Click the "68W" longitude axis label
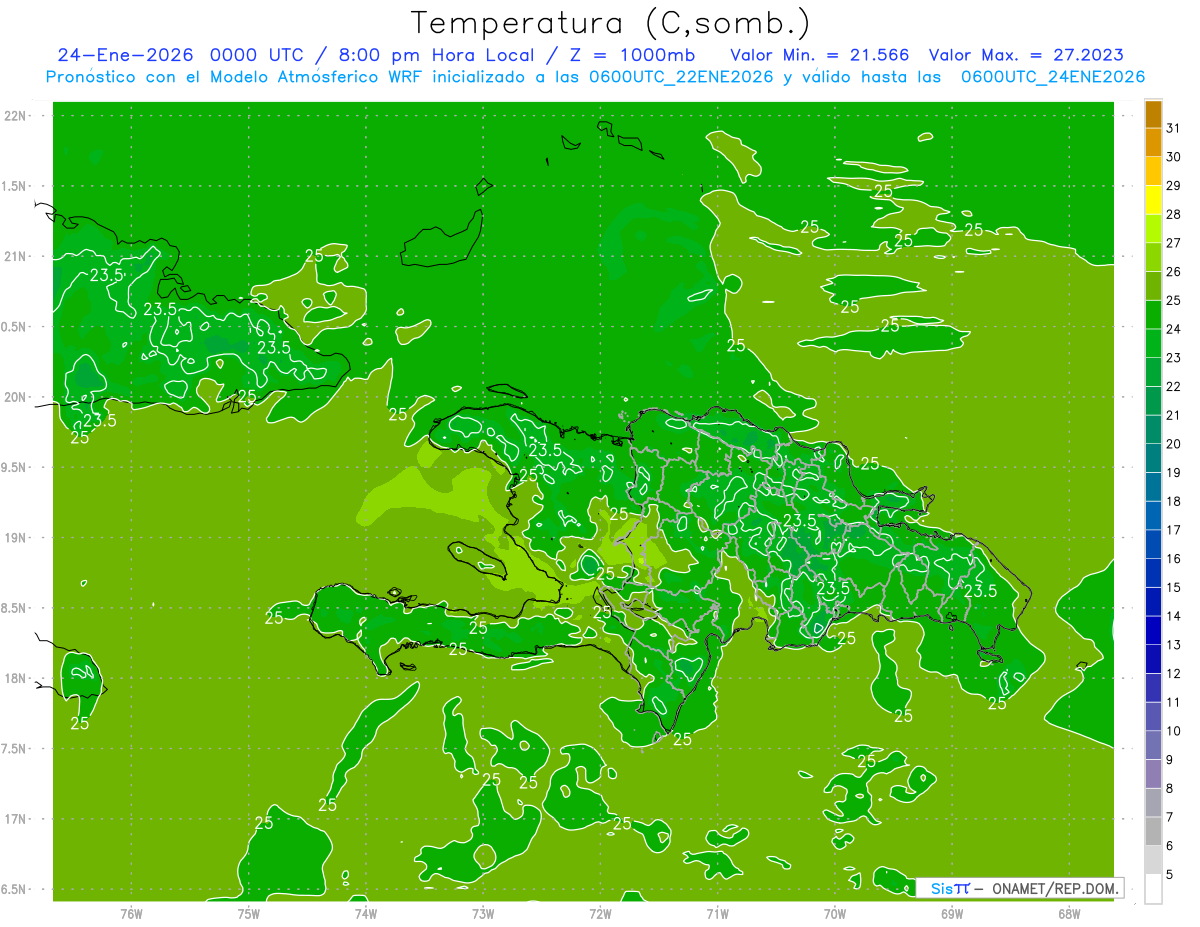Screen dimensions: 1200x927 1068,914
